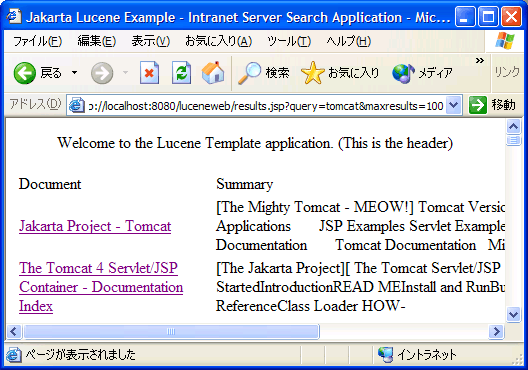
Task: Open the Back button history dropdown arrow
Action: point(74,72)
